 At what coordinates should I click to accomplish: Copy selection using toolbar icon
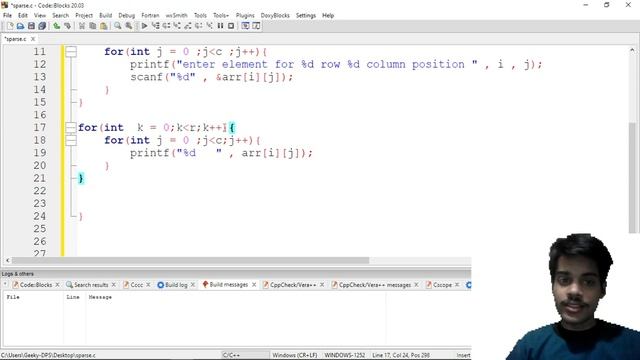pyautogui.click(x=93, y=26)
